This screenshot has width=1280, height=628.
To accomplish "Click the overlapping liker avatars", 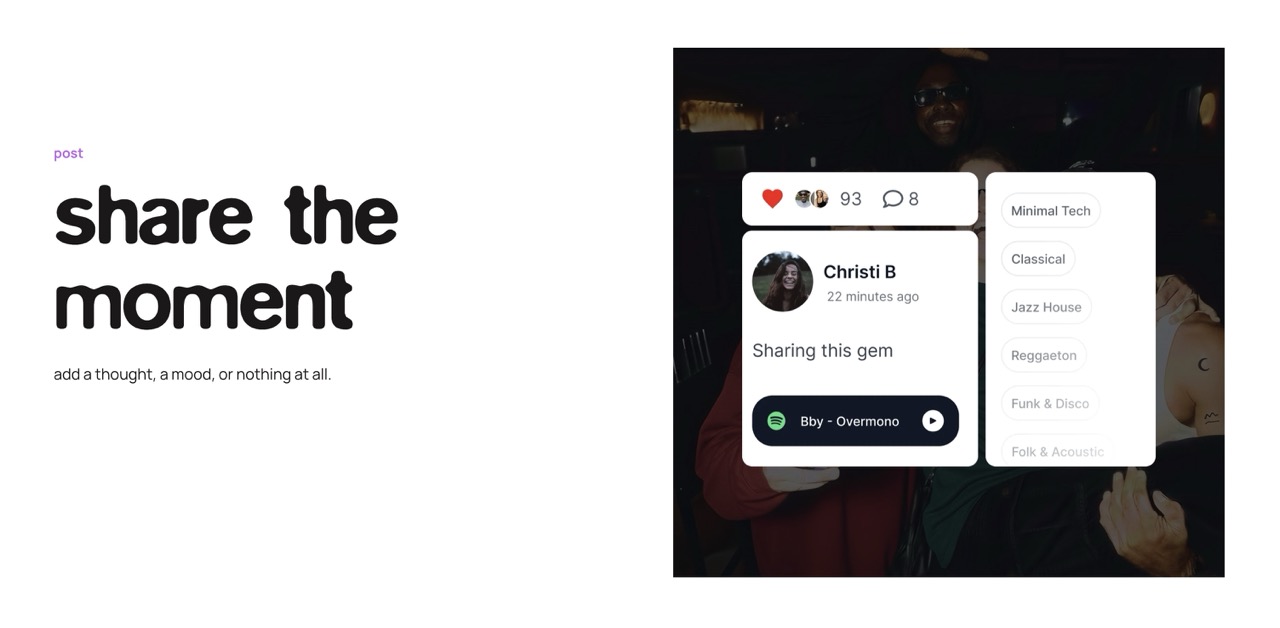I will (x=812, y=198).
